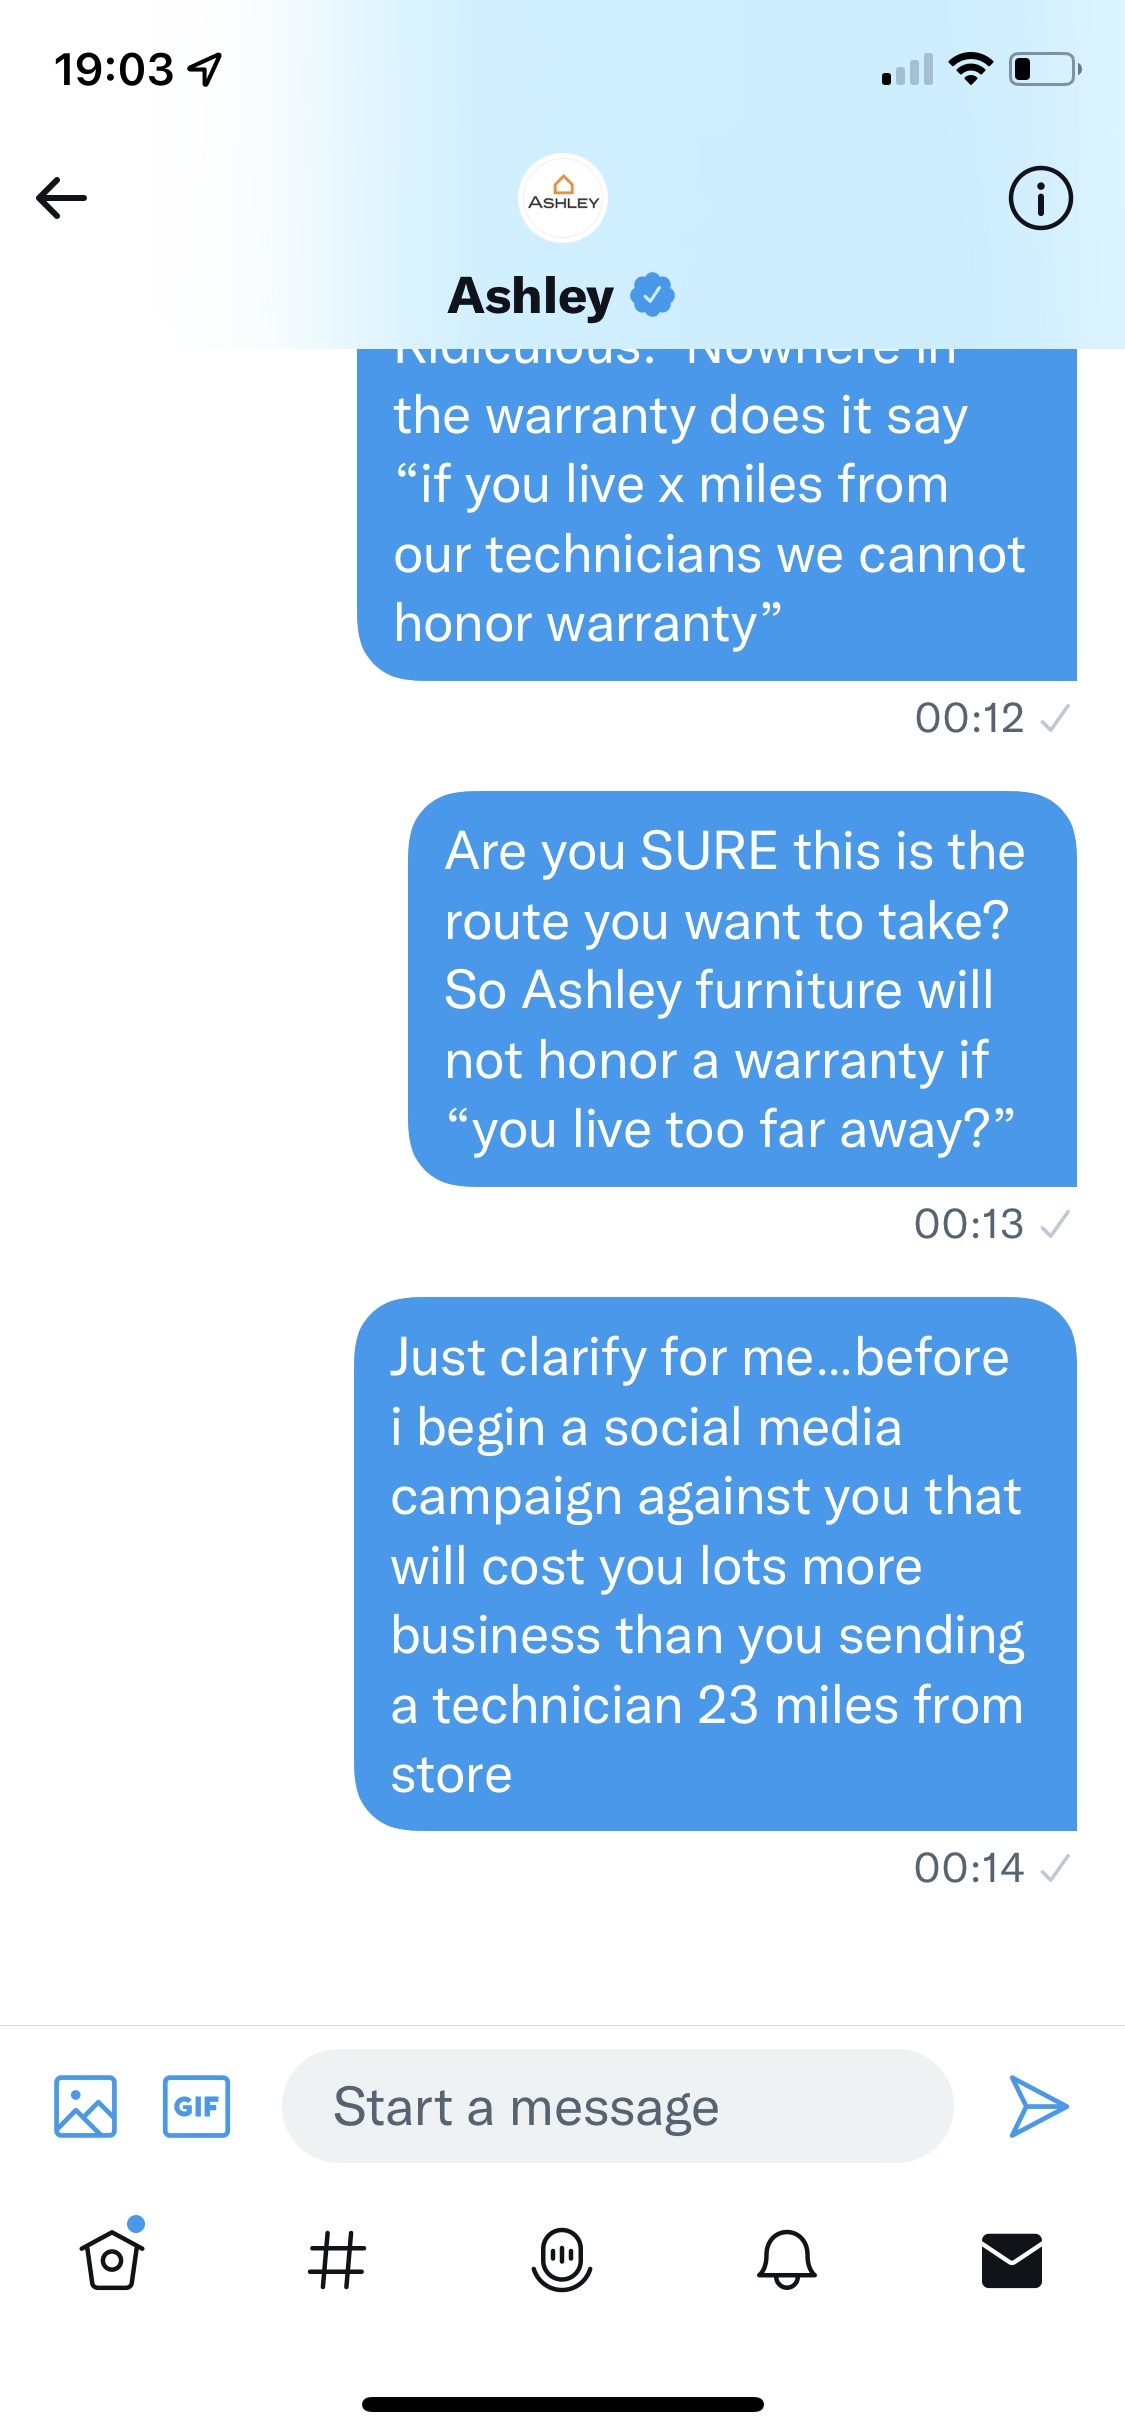The height and width of the screenshot is (2436, 1125).
Task: Tap the back arrow to exit conversation
Action: [x=62, y=197]
